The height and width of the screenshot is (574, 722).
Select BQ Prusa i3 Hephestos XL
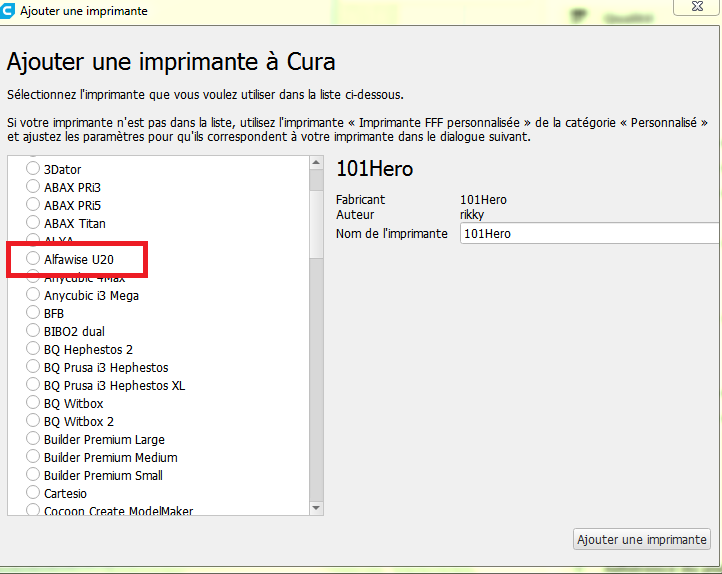click(33, 384)
